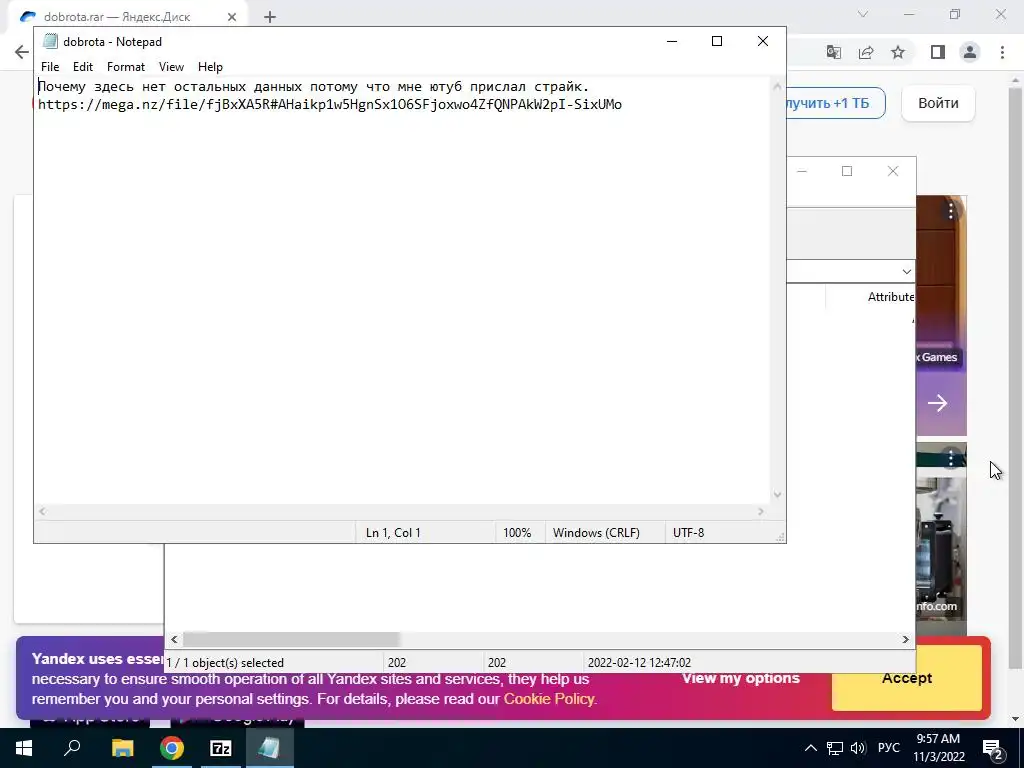
Task: Click 7-Zip scroll left arrow
Action: pyautogui.click(x=174, y=639)
